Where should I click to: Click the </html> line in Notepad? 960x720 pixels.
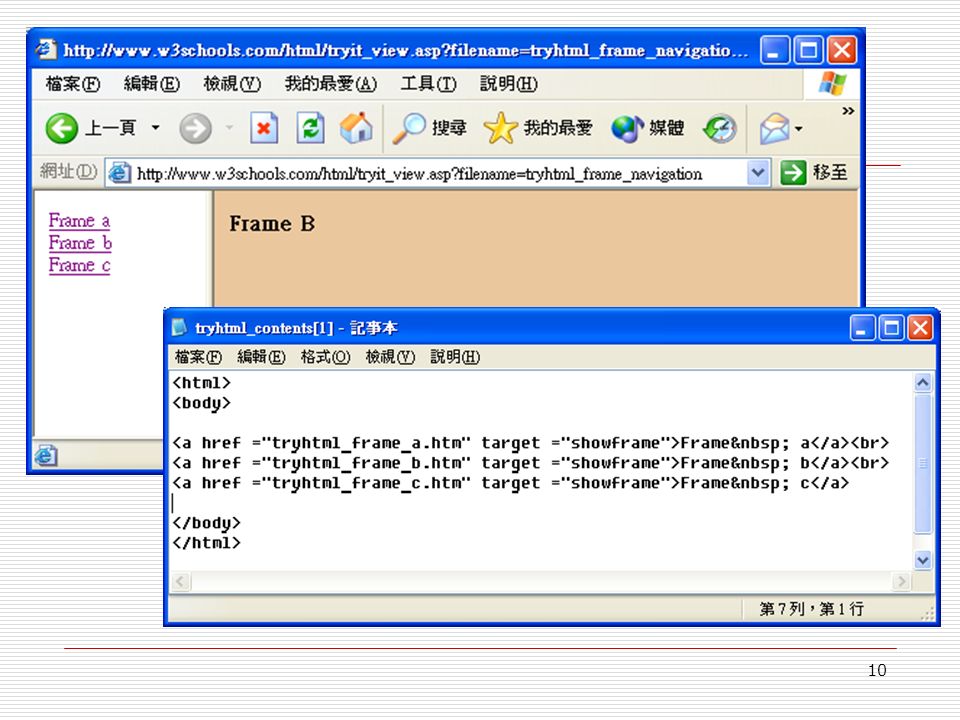(x=206, y=542)
